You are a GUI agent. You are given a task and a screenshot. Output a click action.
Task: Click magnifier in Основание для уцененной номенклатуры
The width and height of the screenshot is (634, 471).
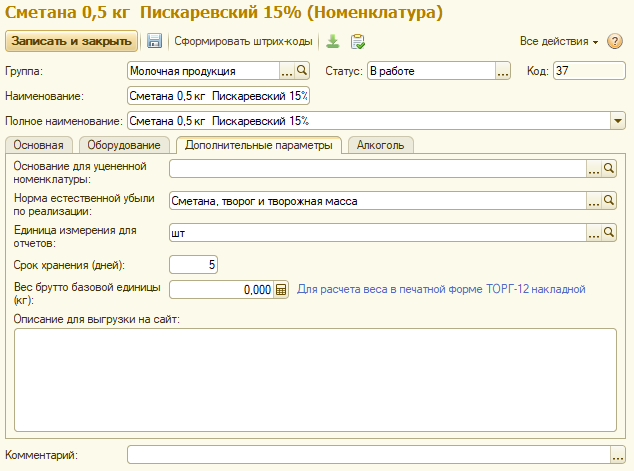[609, 169]
